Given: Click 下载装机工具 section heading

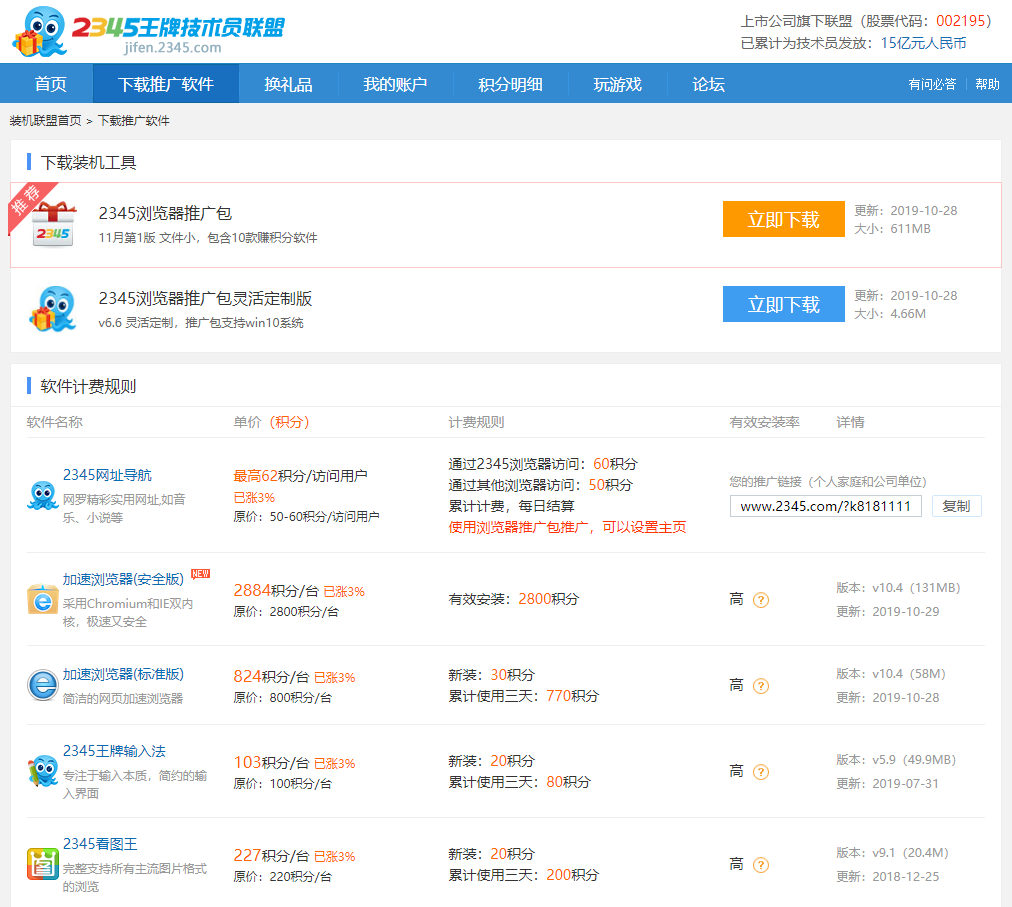Looking at the screenshot, I should [88, 162].
